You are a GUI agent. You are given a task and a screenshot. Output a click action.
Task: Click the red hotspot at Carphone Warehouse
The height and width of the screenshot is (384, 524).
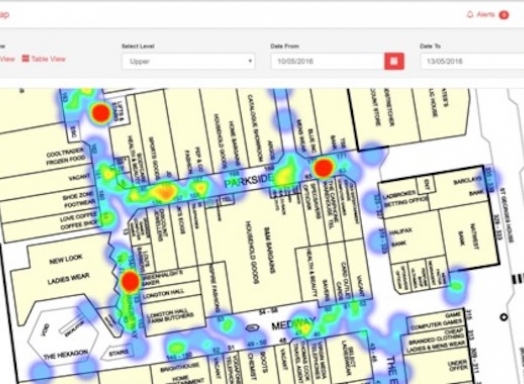[323, 167]
